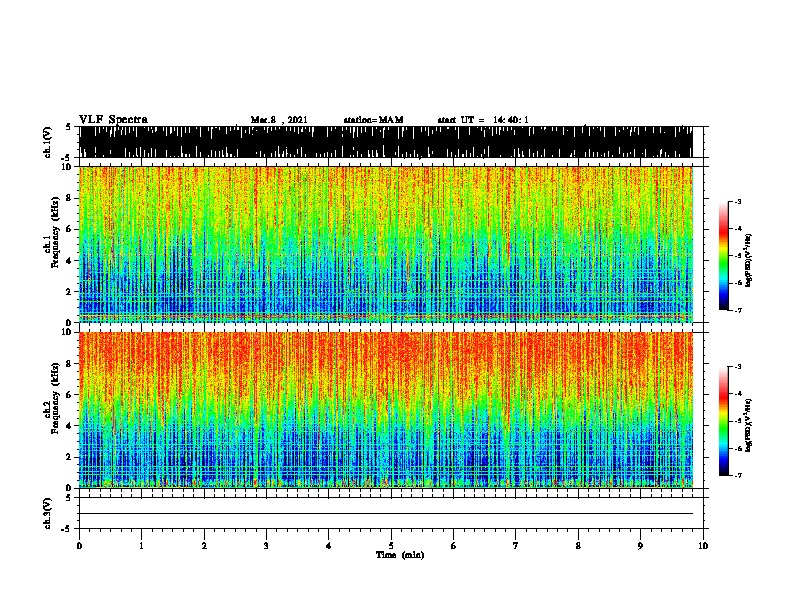
Task: Click the date text "Mar.8 , 2021"
Action: (x=279, y=120)
